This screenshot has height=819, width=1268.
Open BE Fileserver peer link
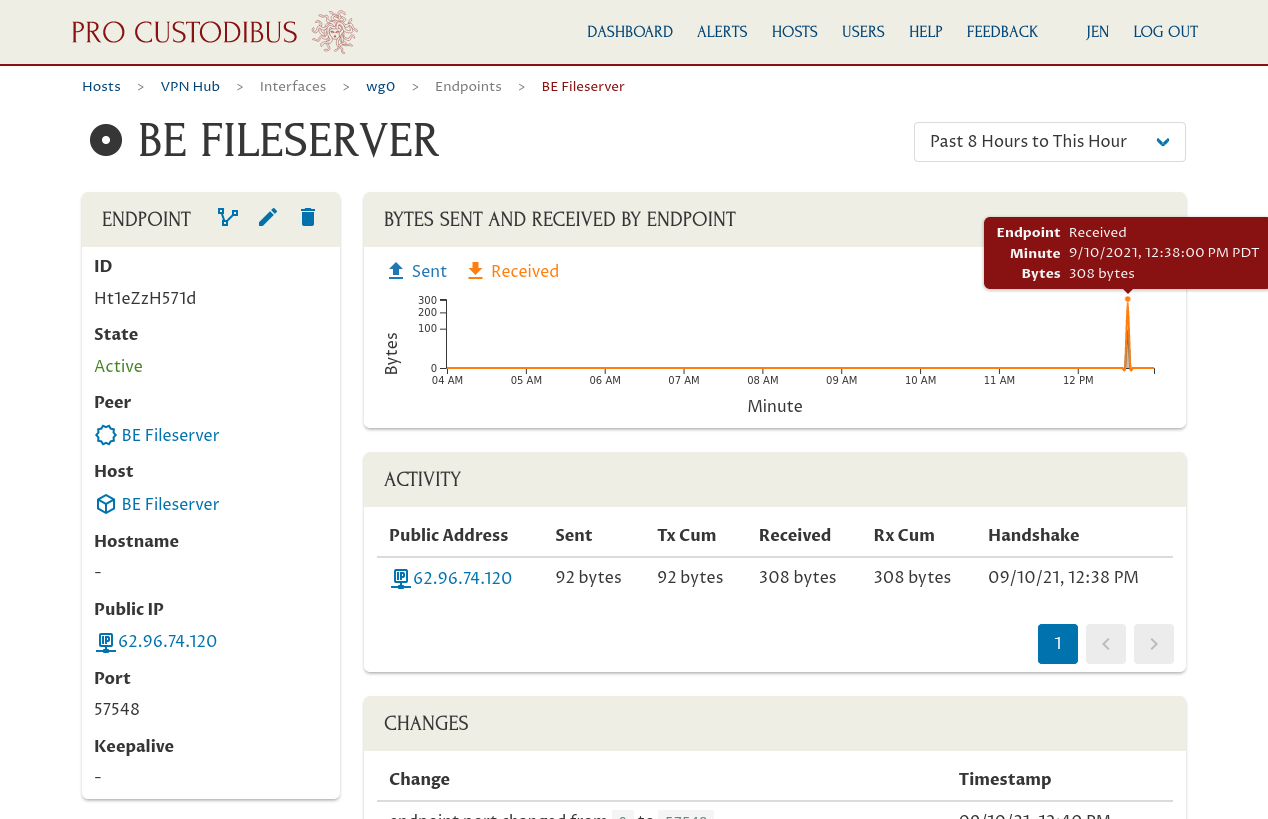(x=170, y=435)
